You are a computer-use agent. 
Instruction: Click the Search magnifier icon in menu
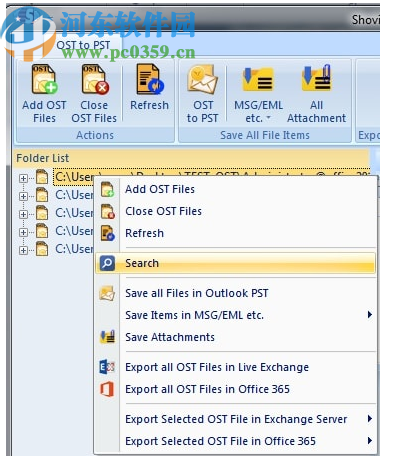[x=107, y=263]
